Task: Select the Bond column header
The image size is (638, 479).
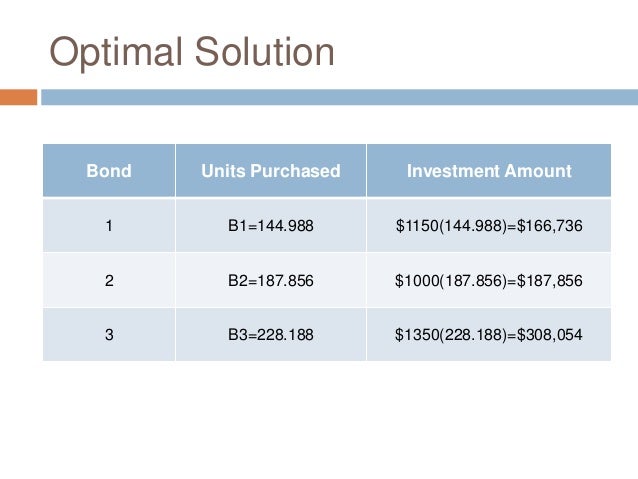Action: click(109, 171)
